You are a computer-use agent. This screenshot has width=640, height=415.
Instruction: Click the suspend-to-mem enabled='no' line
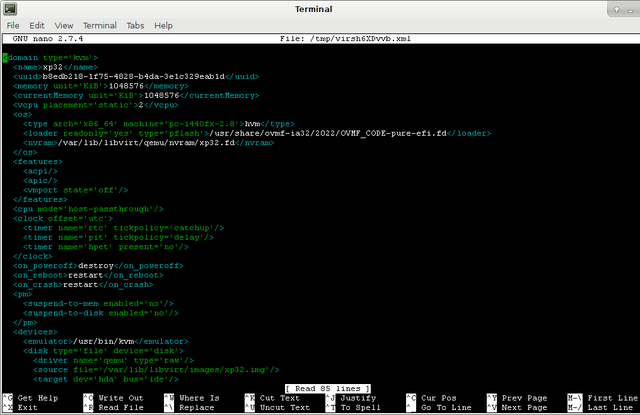98,304
